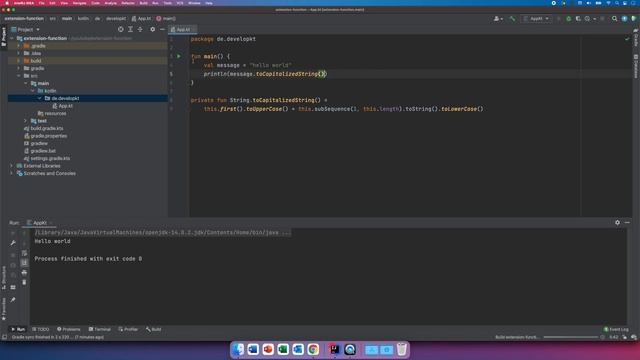
Task: Click the Locate/Select Opened File target icon
Action: click(120, 29)
